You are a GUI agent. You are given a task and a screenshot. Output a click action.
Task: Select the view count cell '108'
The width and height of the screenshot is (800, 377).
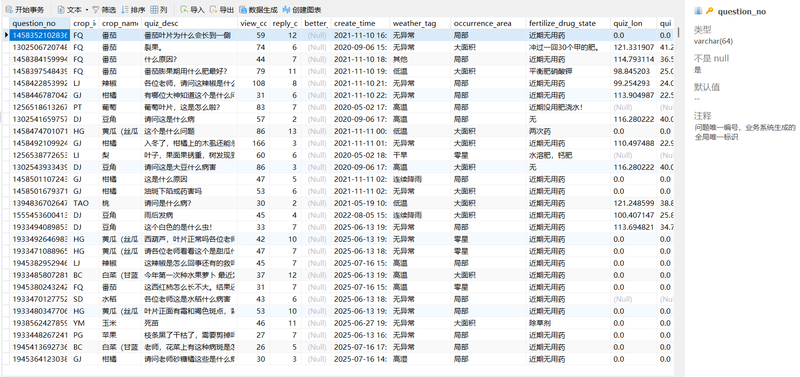click(x=253, y=83)
